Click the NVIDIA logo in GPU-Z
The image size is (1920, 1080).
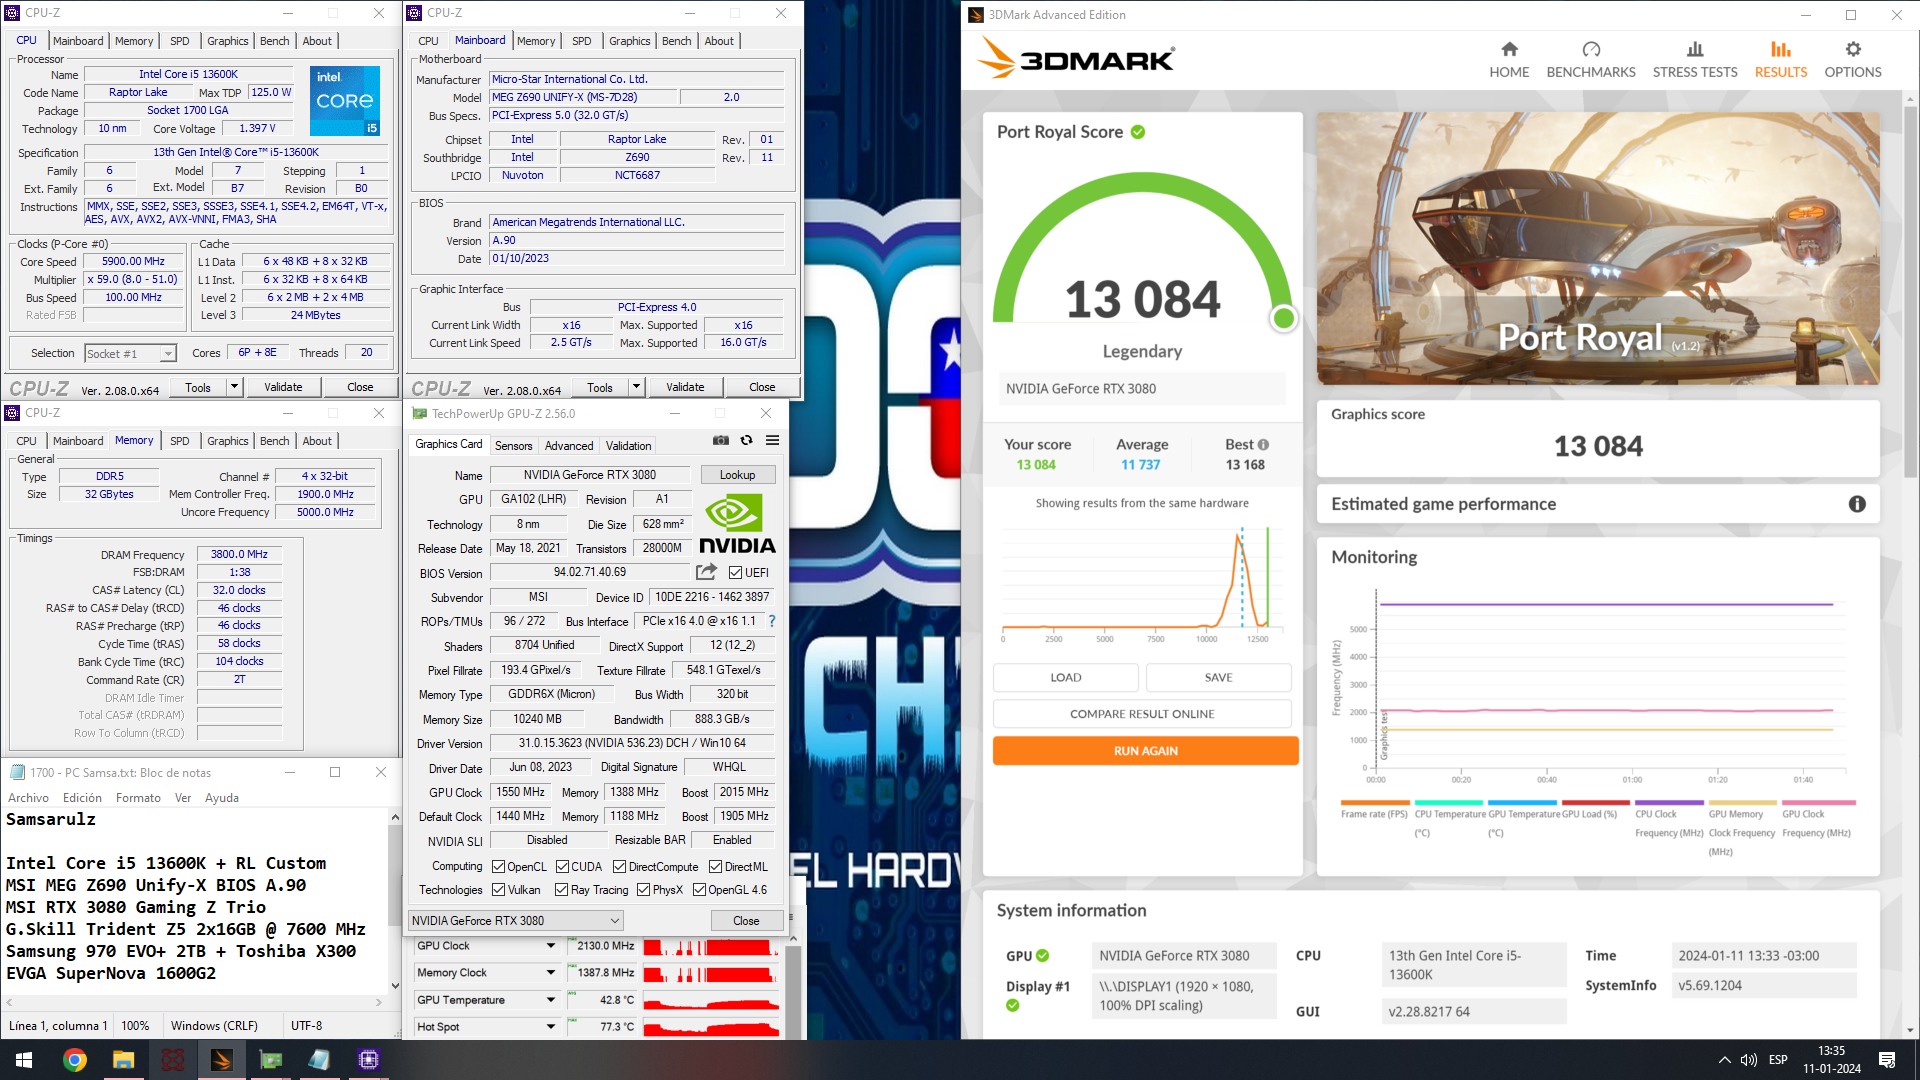pyautogui.click(x=737, y=523)
